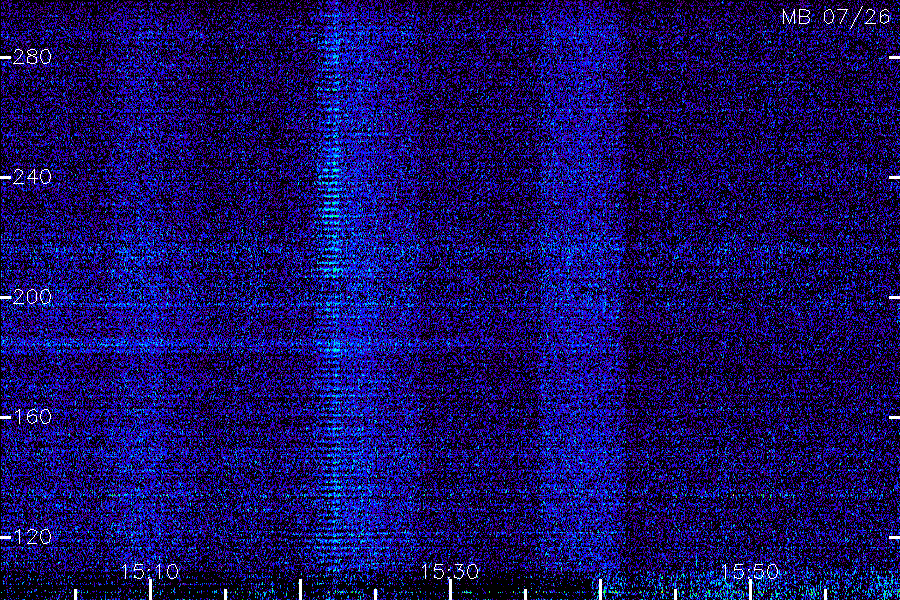Click the 200 frequency axis label
900x600 pixels.
(32, 297)
